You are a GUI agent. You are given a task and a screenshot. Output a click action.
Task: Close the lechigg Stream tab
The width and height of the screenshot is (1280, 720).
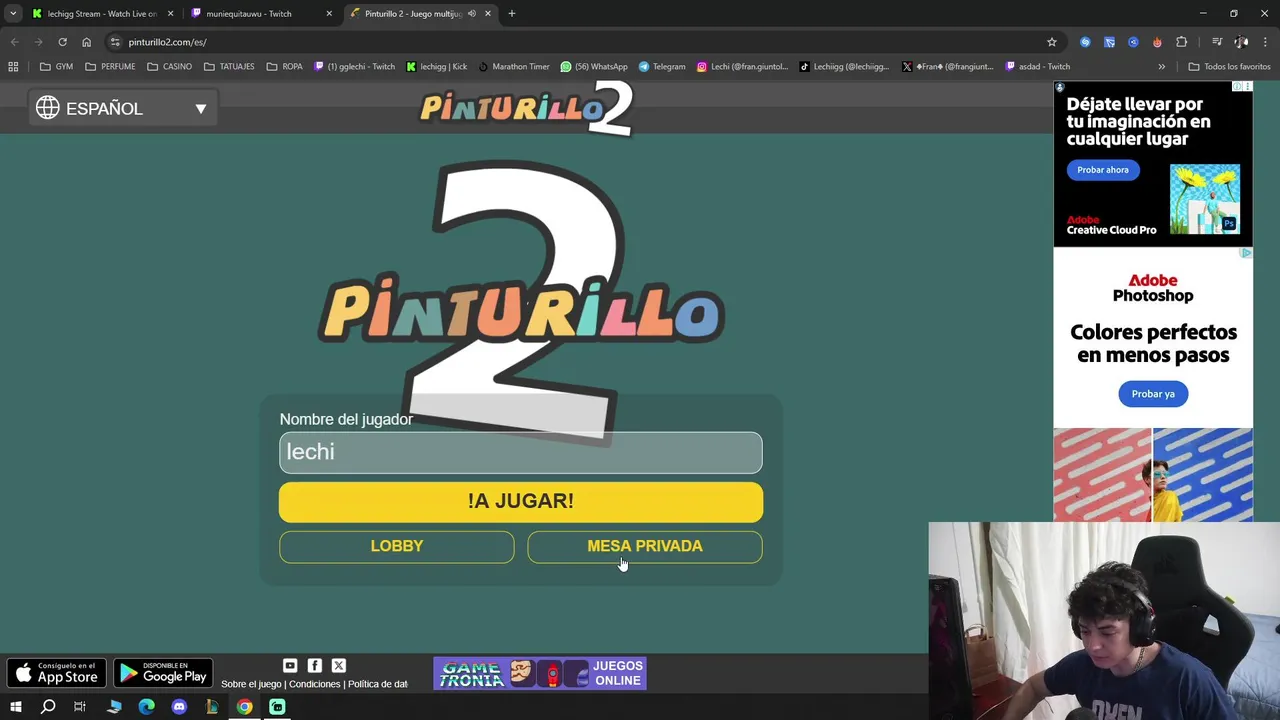[x=170, y=13]
